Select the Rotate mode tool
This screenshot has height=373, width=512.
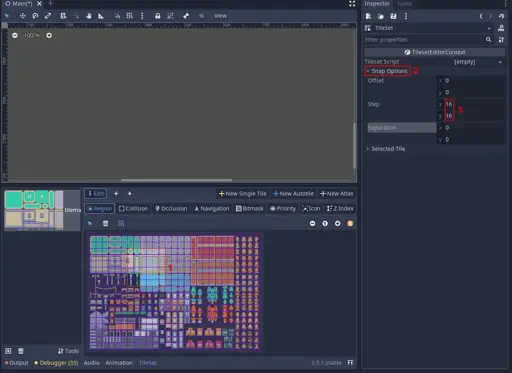(35, 16)
